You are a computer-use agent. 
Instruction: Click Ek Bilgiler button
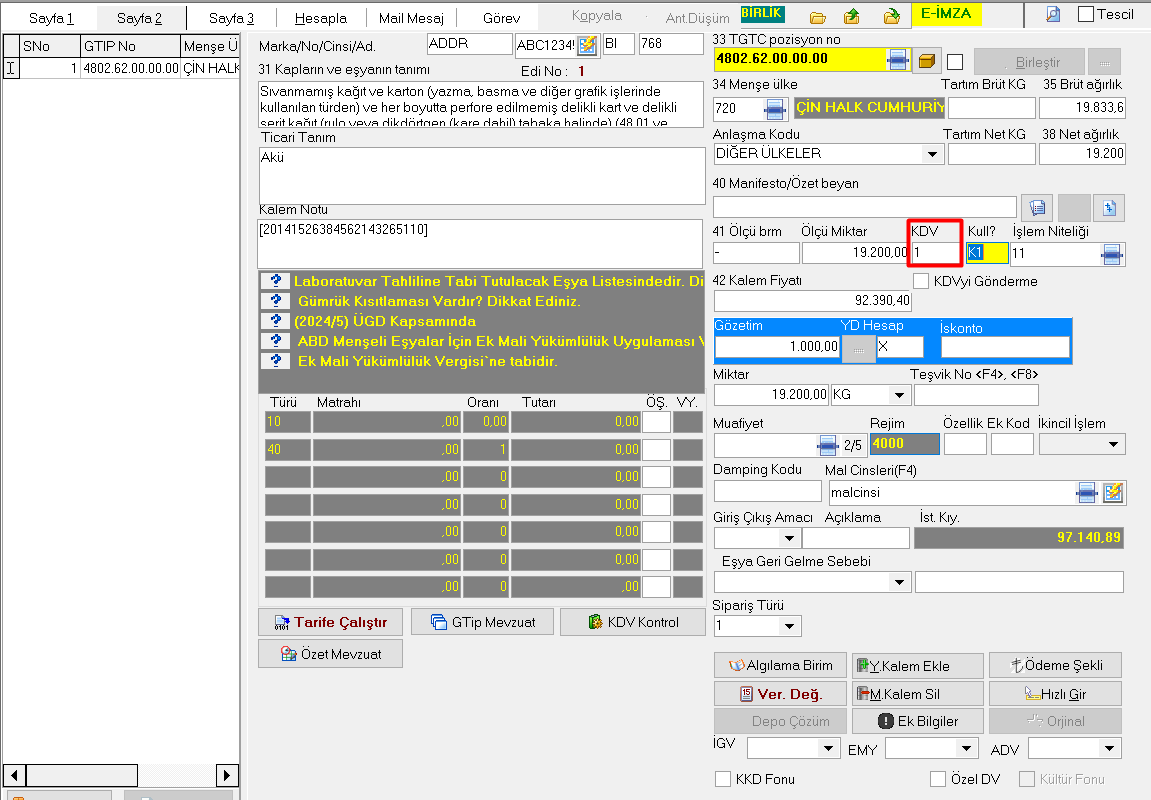click(918, 721)
